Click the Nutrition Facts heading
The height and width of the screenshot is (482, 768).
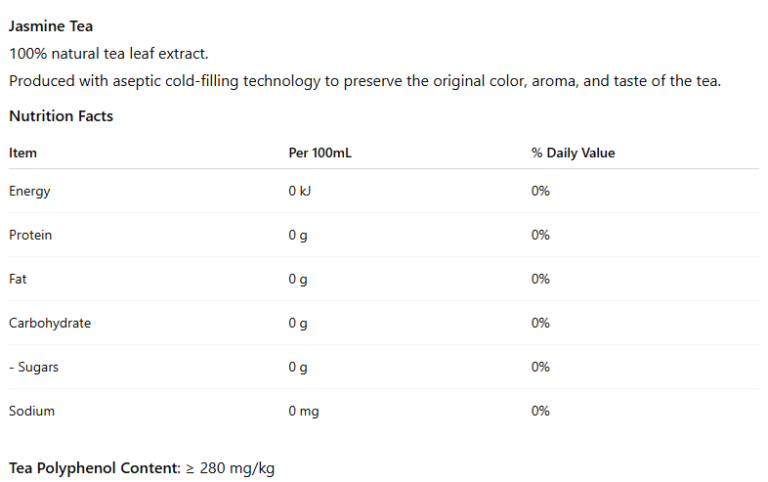[61, 116]
